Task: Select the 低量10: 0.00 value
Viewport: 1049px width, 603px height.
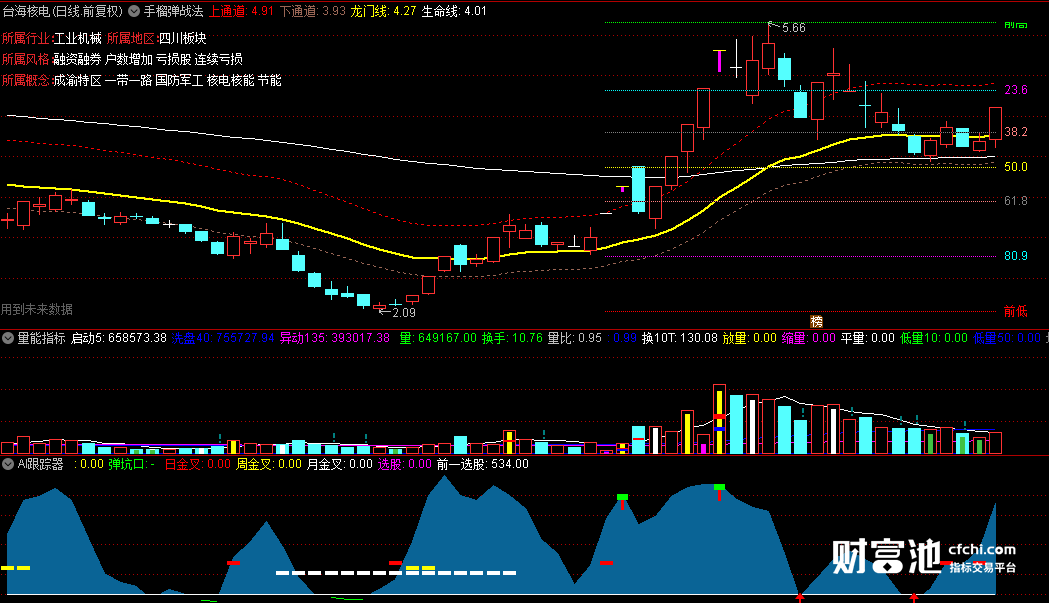Action: pyautogui.click(x=934, y=338)
